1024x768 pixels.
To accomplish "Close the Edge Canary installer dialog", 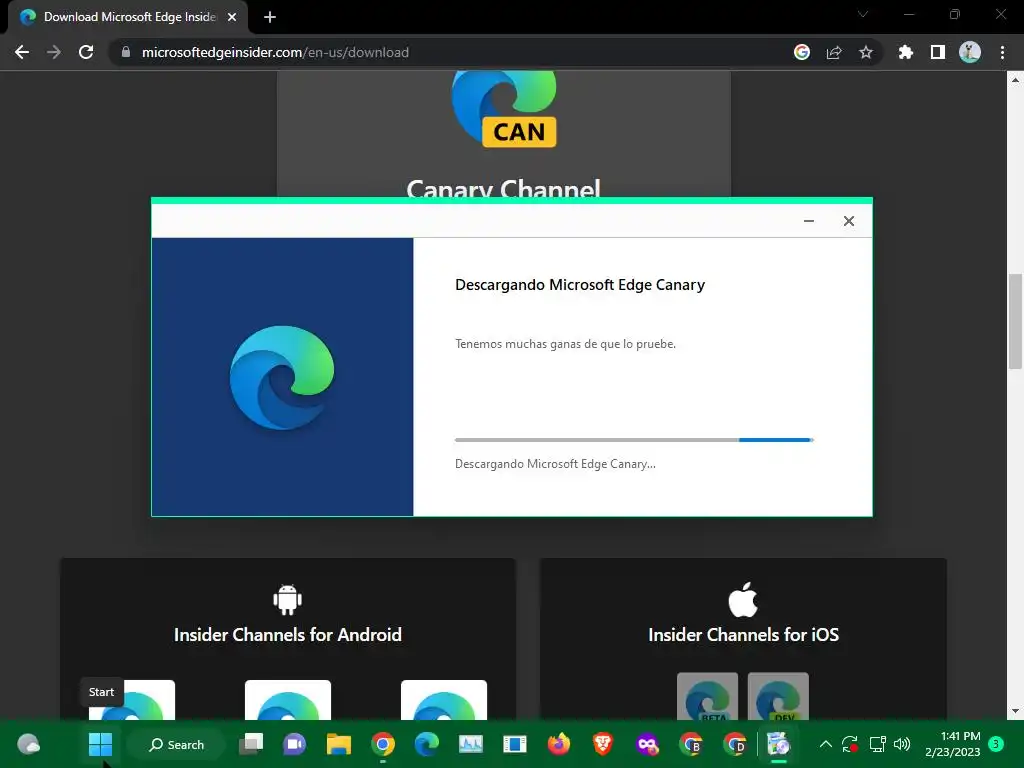I will [x=848, y=221].
